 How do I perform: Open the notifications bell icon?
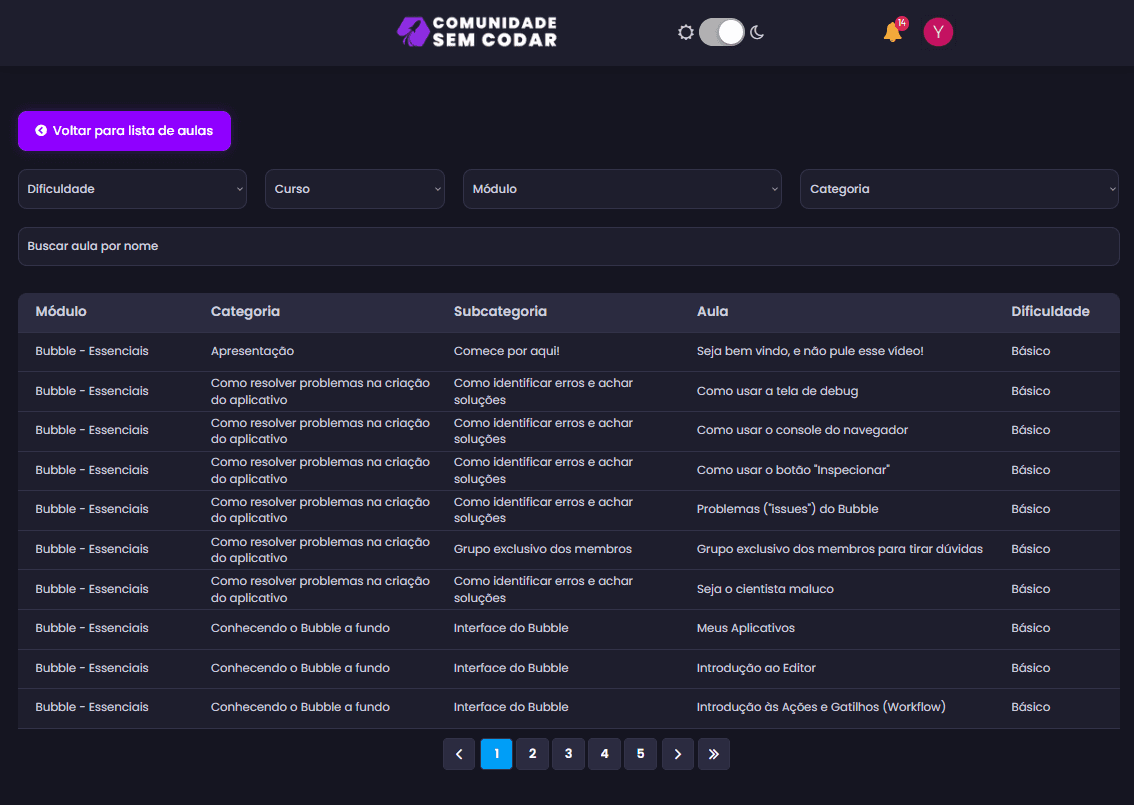tap(894, 32)
